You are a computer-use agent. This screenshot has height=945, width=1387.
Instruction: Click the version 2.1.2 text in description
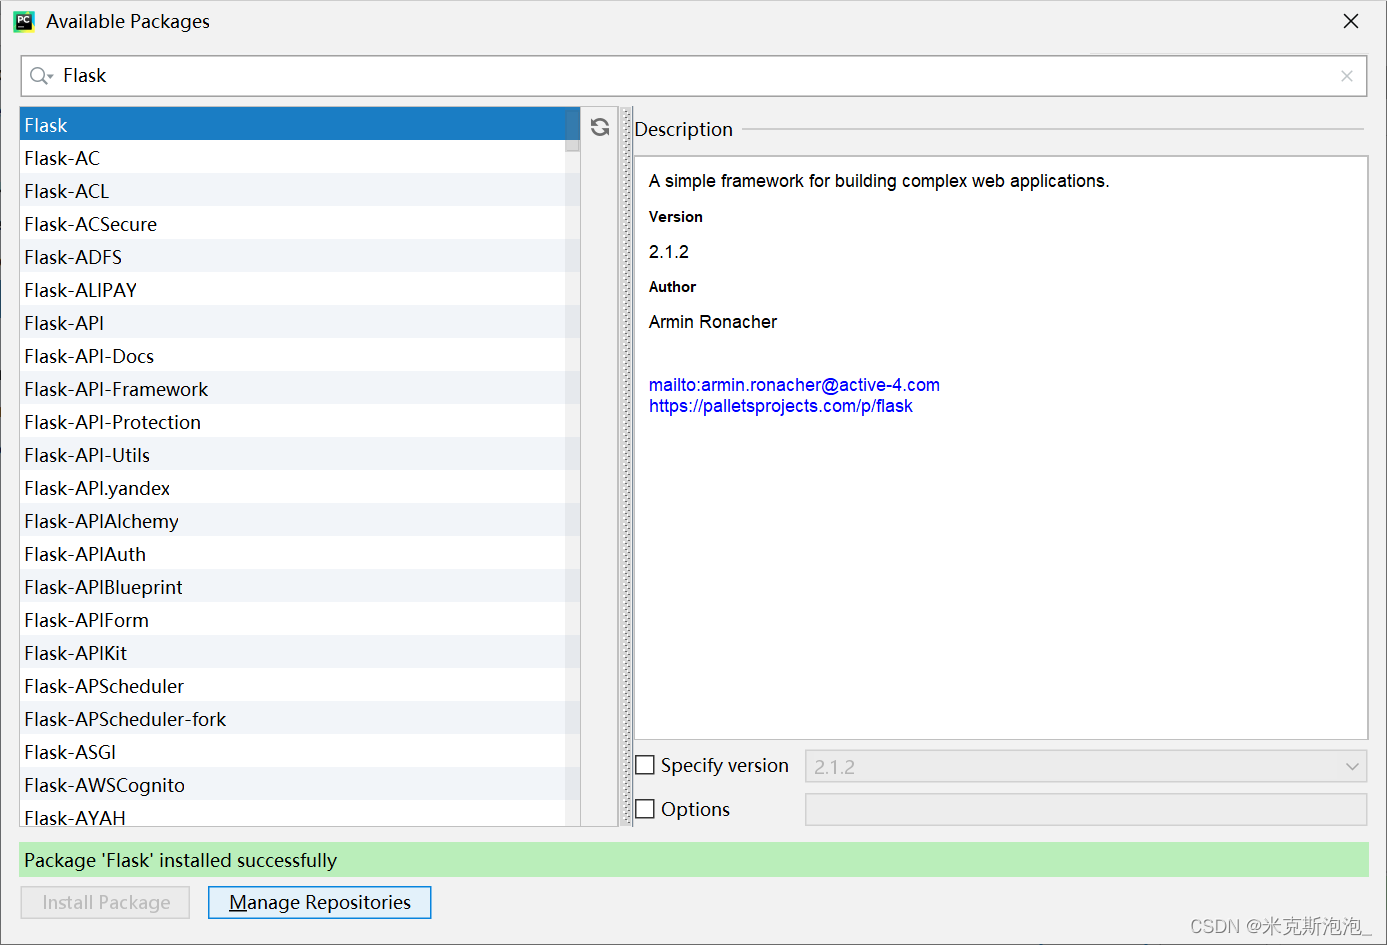pyautogui.click(x=669, y=252)
